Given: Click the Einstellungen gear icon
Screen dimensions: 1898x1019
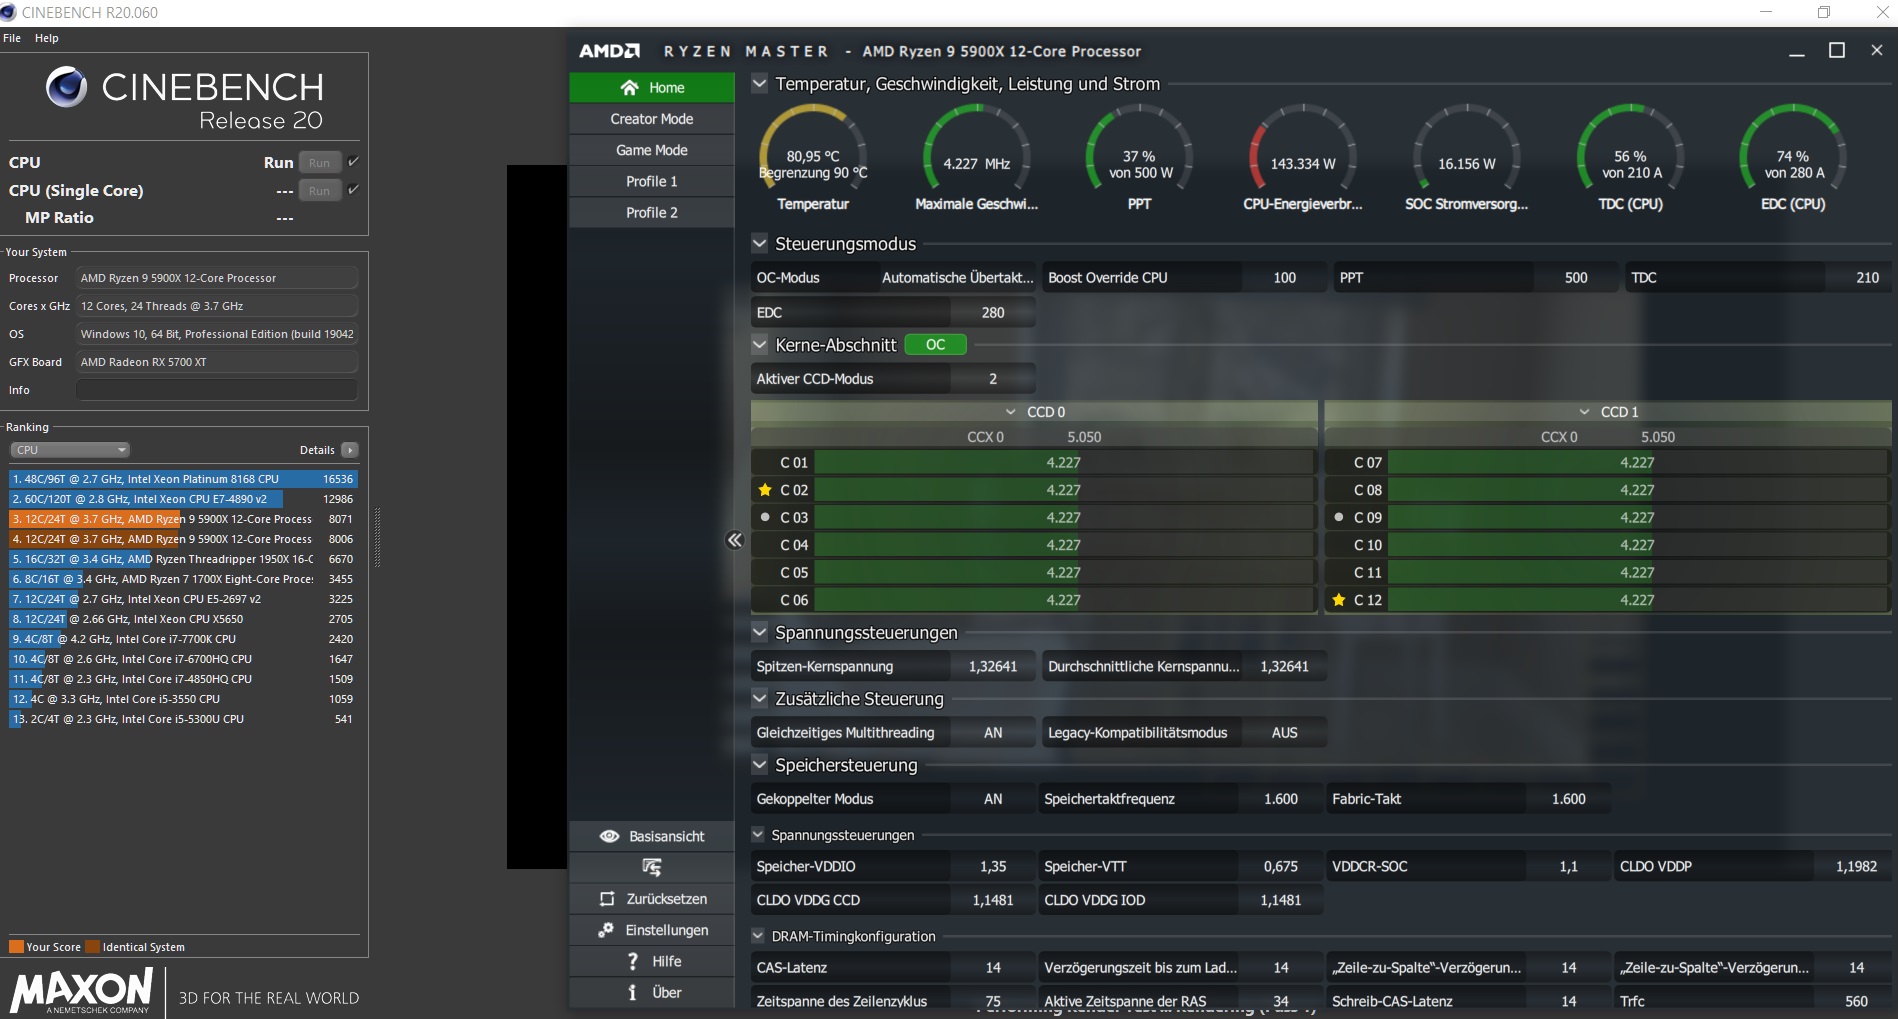Looking at the screenshot, I should pos(606,930).
